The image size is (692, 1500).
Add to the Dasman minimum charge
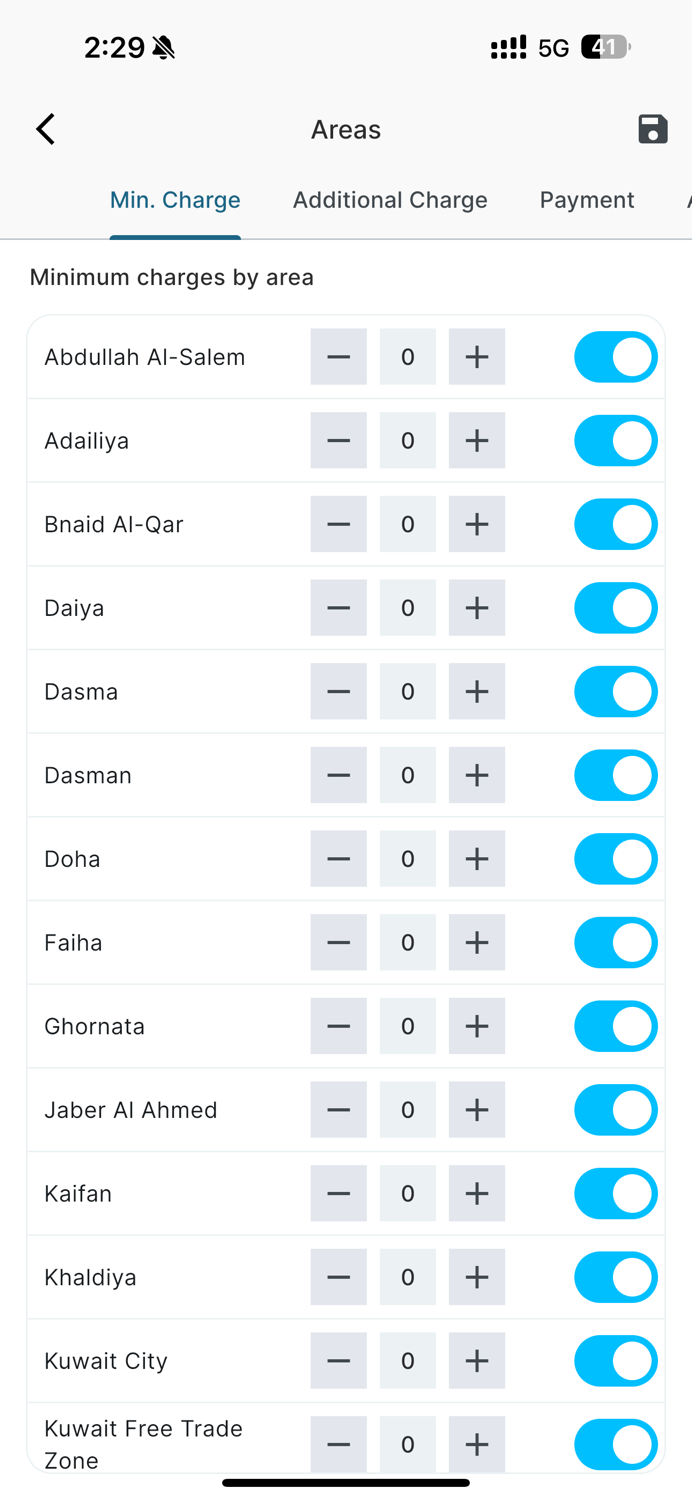click(476, 776)
